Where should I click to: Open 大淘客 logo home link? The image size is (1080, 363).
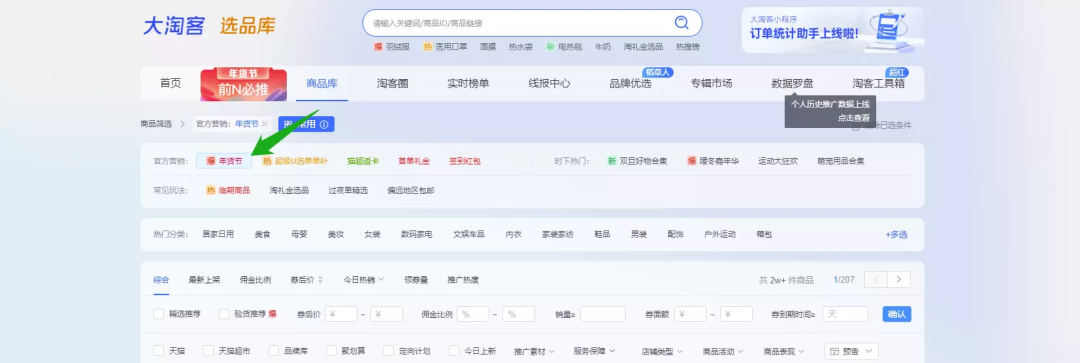click(x=174, y=25)
